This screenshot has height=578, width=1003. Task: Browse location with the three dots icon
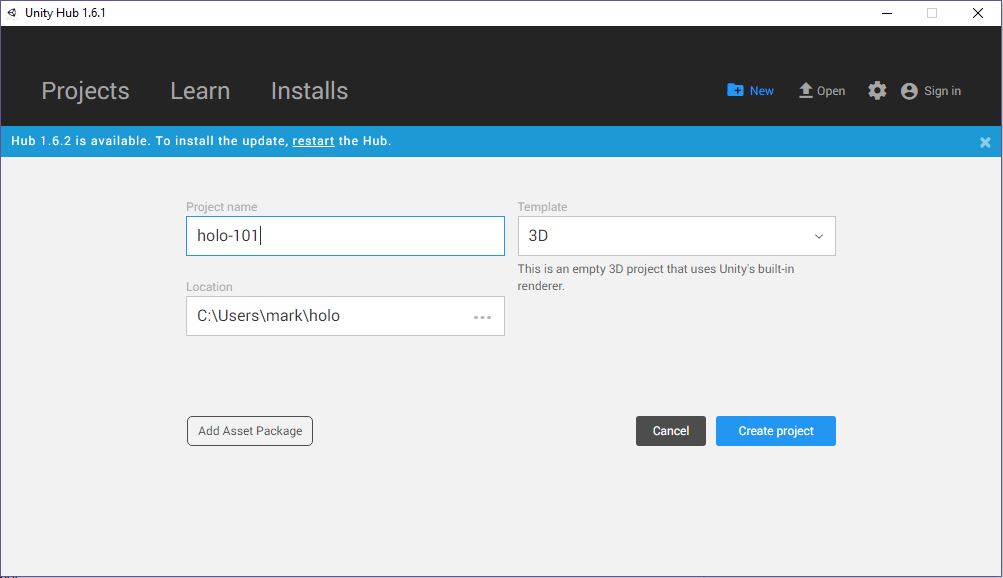point(482,317)
